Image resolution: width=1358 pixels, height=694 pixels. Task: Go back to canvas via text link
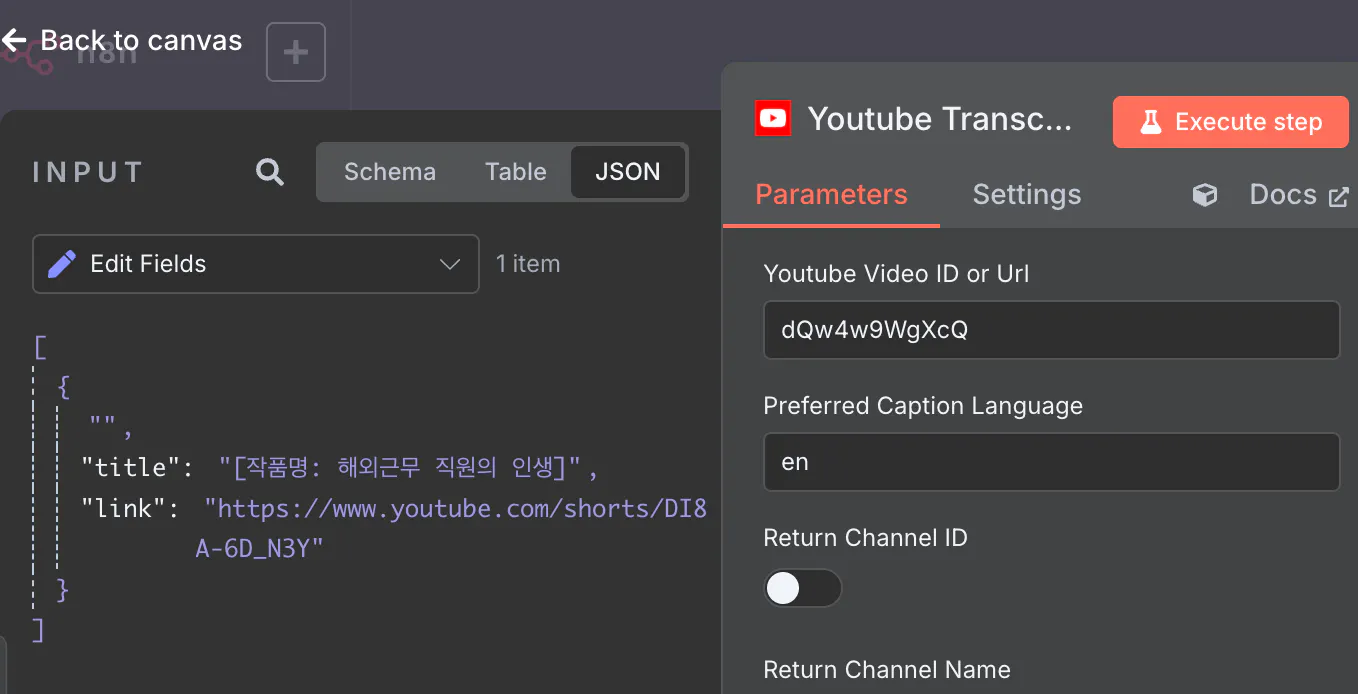click(141, 41)
